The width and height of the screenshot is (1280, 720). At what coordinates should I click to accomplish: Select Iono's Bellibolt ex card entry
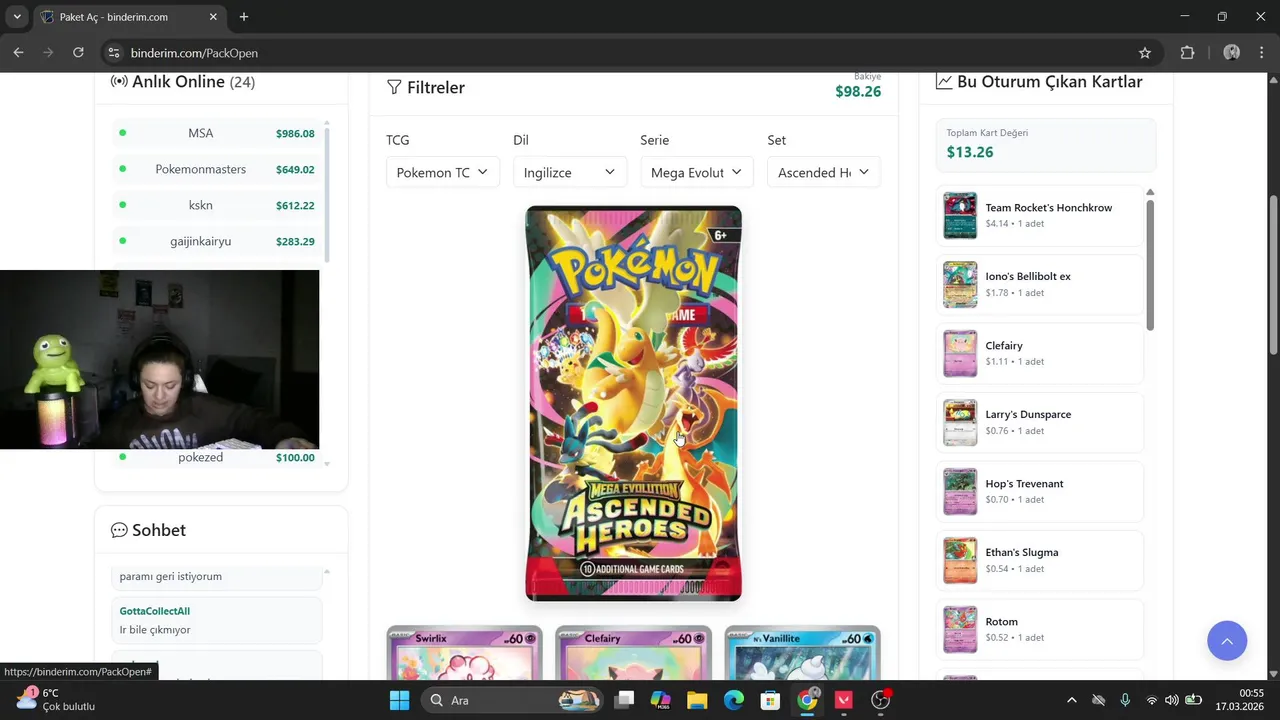[x=1040, y=284]
